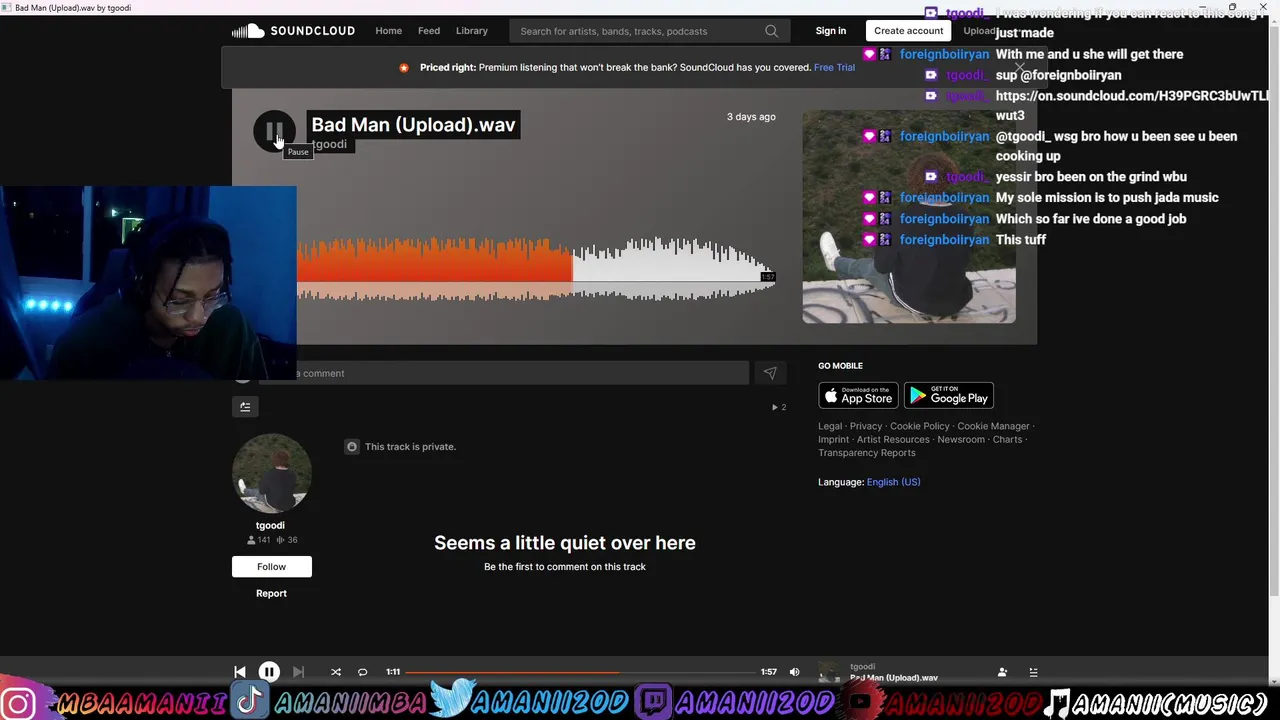This screenshot has width=1280, height=720.
Task: Open the tgoodi profile name below the avatar
Action: [270, 525]
